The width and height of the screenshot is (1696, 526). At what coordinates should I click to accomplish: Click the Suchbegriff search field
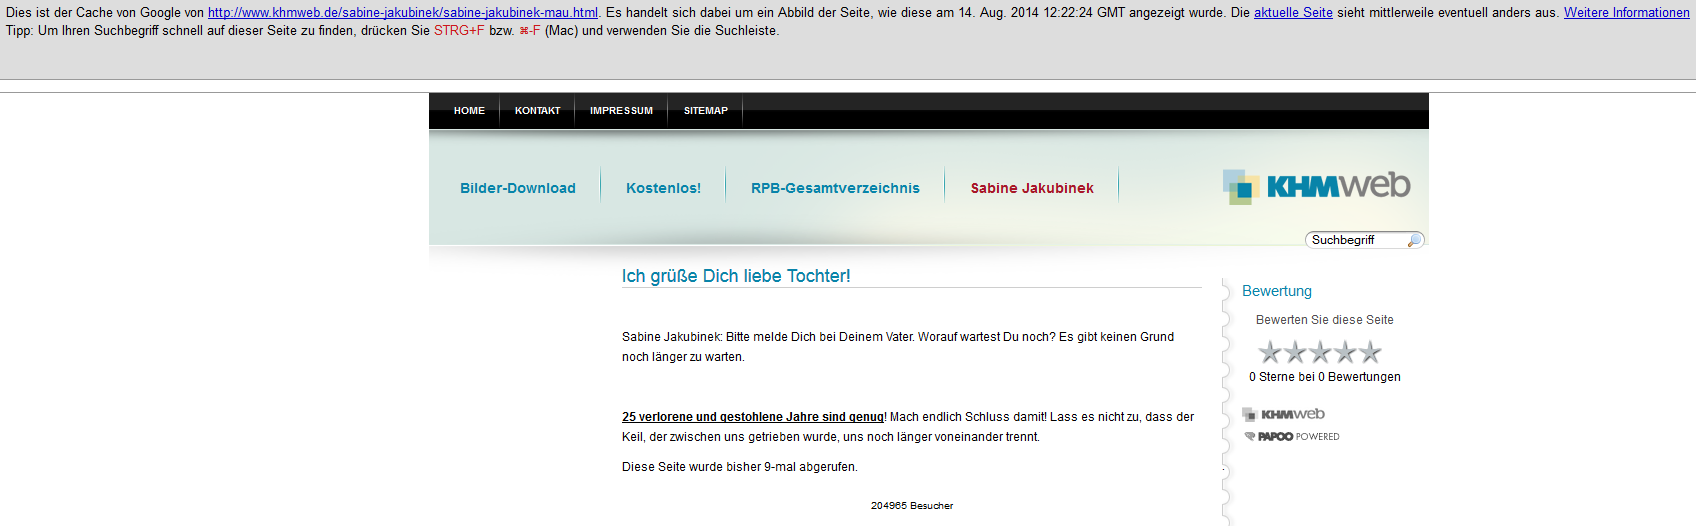[x=1356, y=240]
